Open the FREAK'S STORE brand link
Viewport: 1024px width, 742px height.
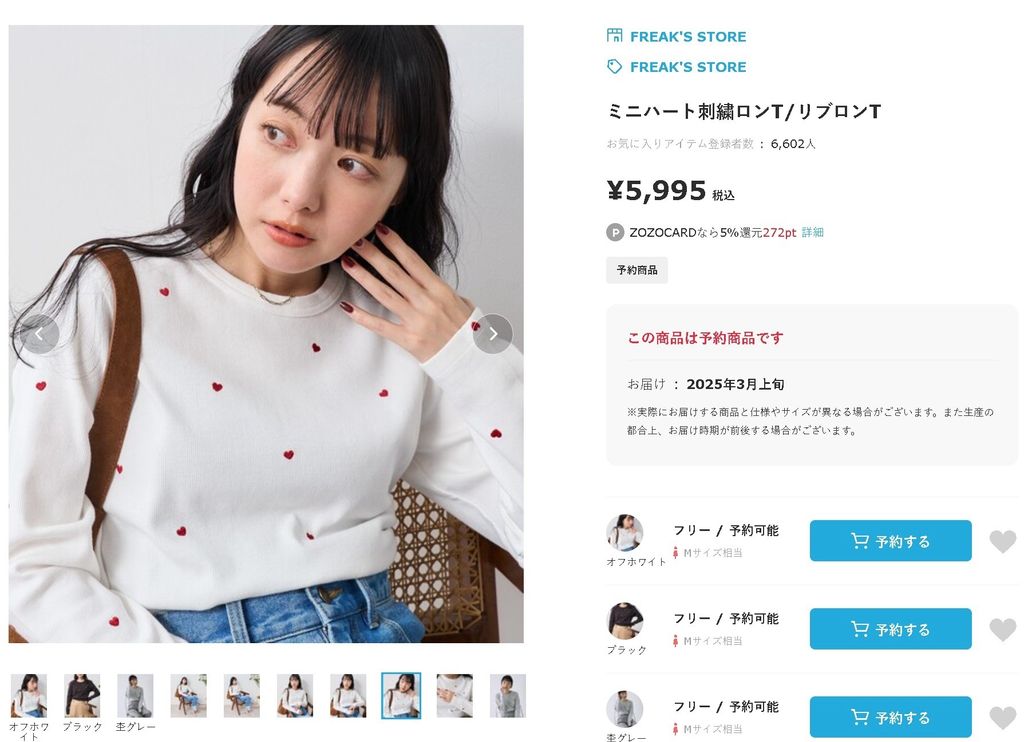point(688,67)
